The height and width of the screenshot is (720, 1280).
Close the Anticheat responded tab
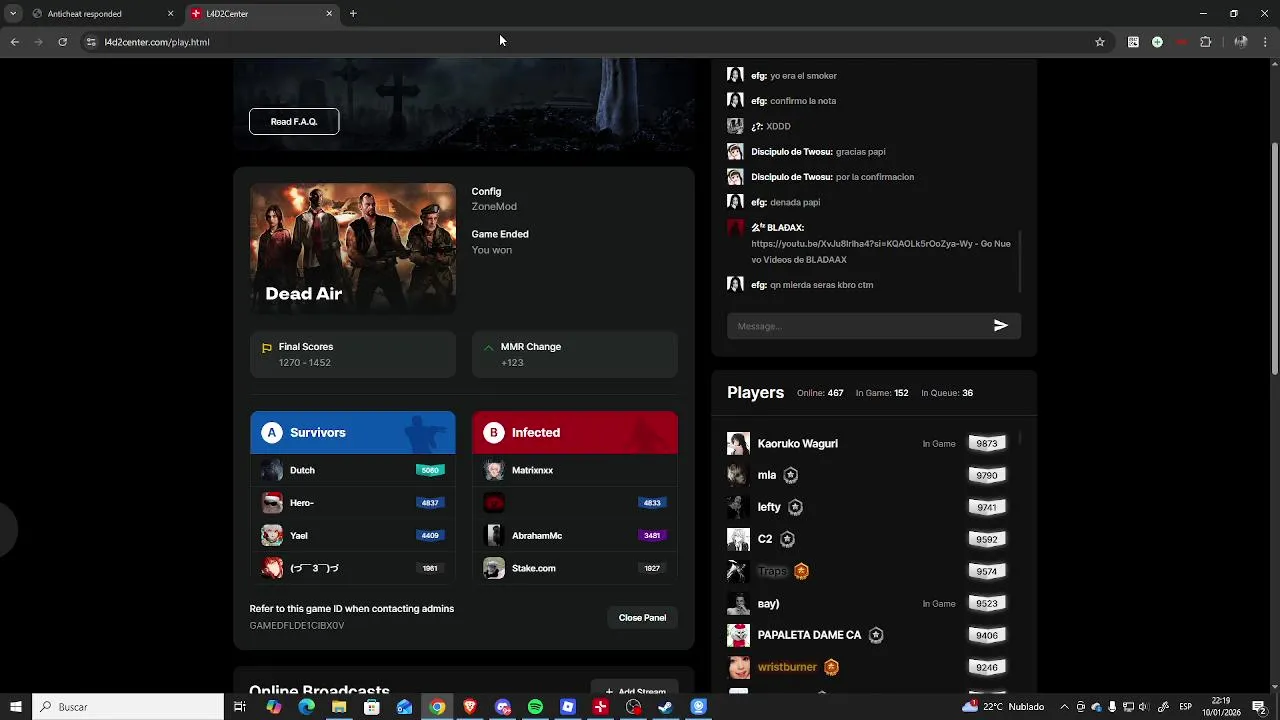tap(170, 13)
